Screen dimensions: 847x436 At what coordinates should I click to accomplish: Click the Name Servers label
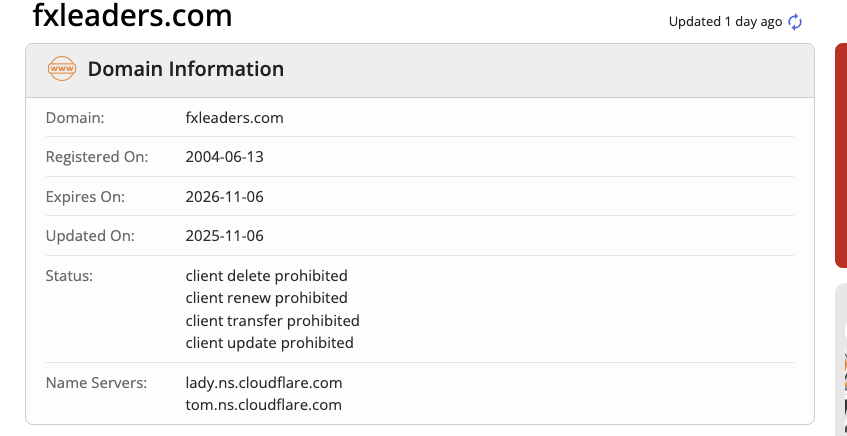(x=96, y=382)
